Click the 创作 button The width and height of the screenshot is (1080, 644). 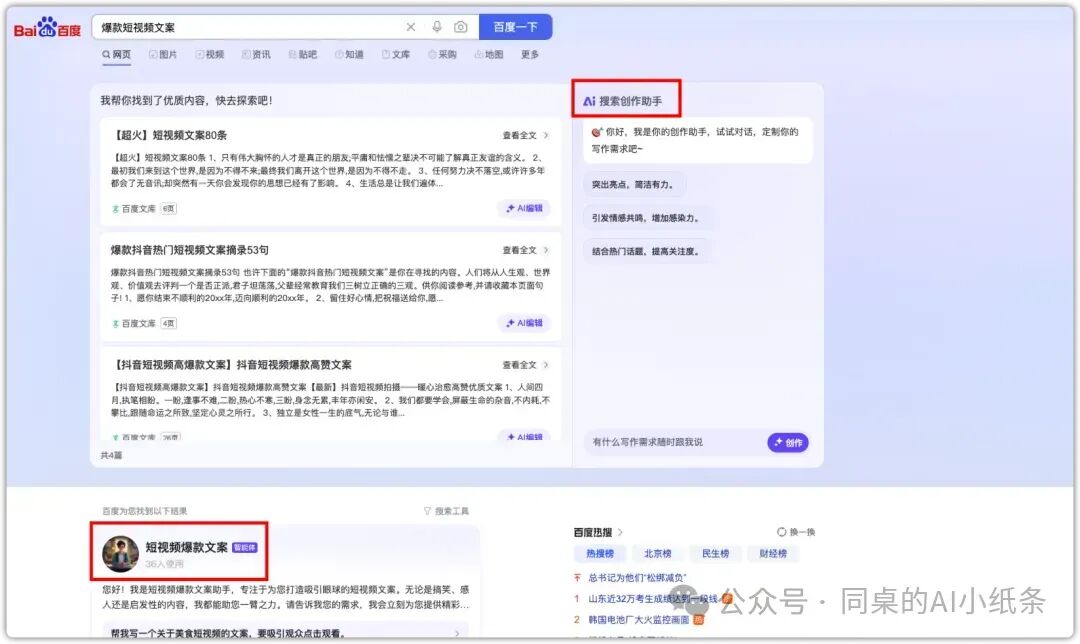tap(787, 442)
